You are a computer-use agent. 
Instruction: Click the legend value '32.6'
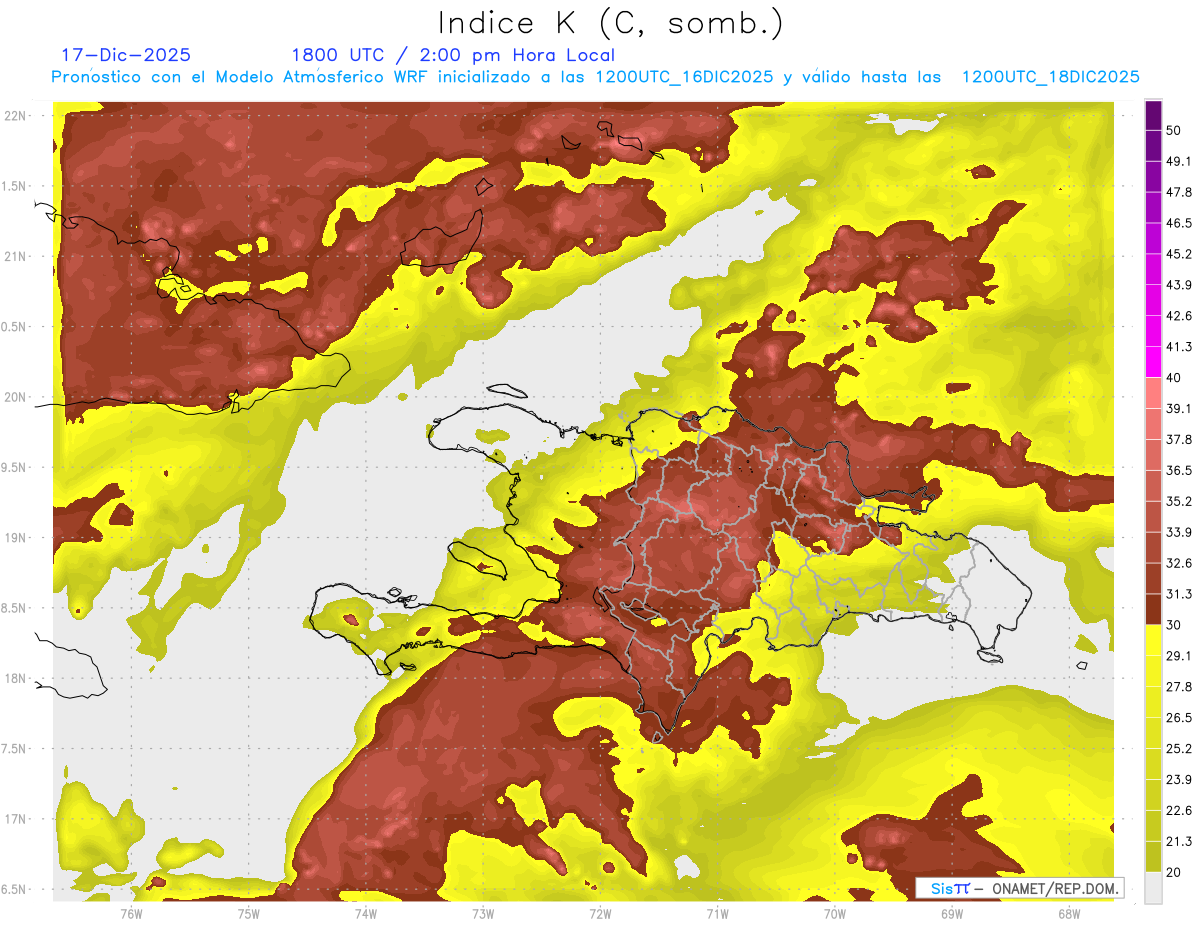1179,563
